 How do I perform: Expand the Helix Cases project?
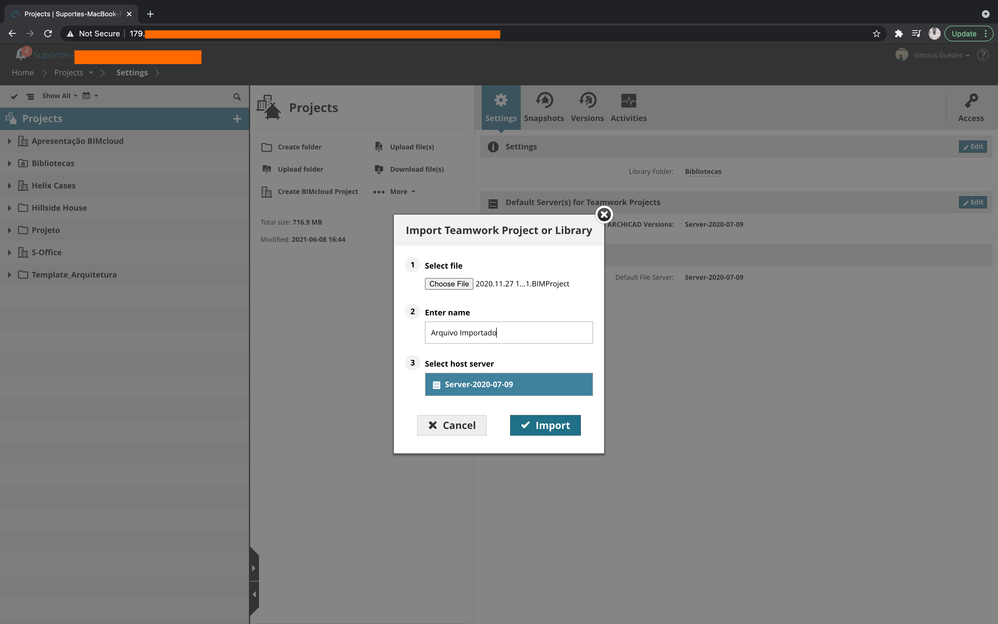pyautogui.click(x=10, y=186)
